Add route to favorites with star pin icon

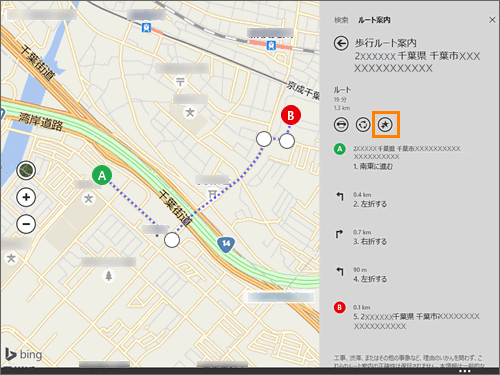[385, 125]
